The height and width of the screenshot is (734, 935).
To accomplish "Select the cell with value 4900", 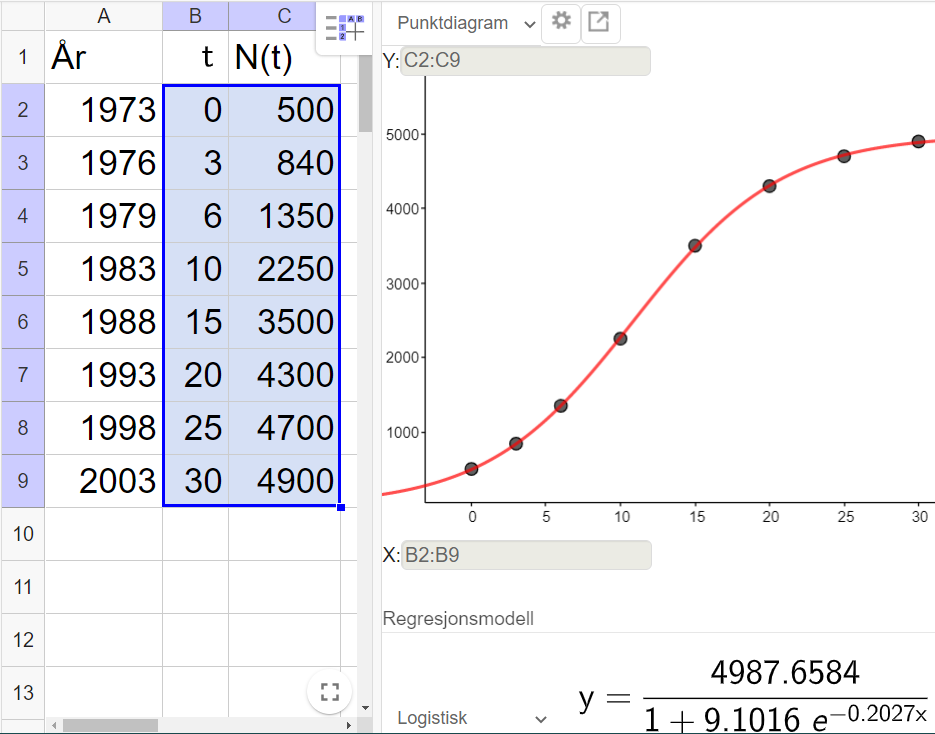I will (x=295, y=480).
